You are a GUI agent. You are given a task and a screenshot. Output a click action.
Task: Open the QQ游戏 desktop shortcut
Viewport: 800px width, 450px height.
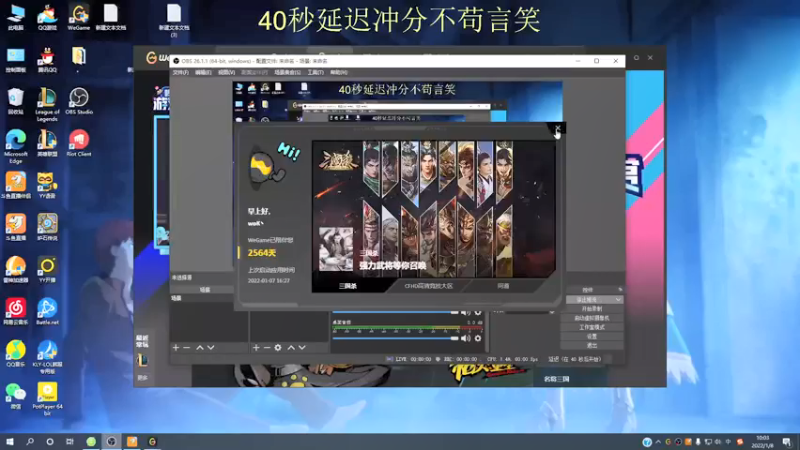[47, 17]
